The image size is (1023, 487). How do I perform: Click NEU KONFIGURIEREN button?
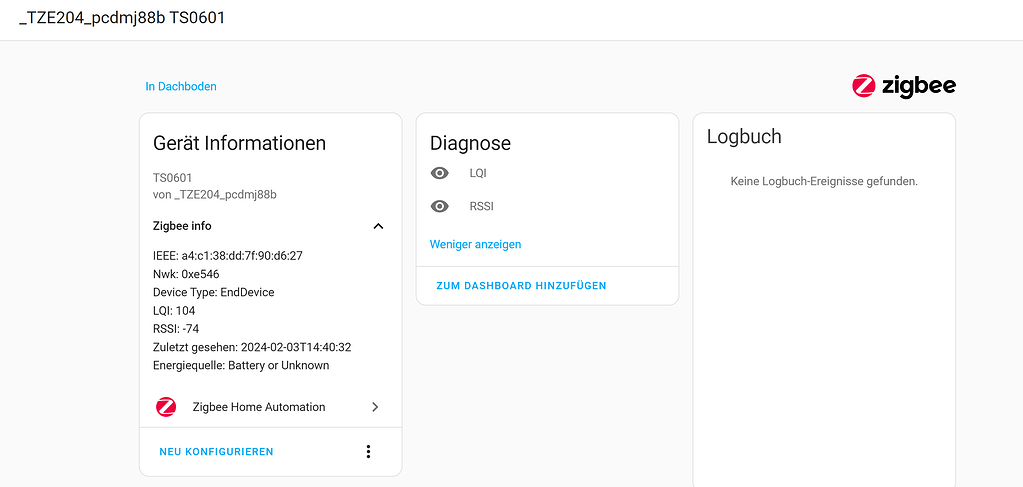[216, 452]
